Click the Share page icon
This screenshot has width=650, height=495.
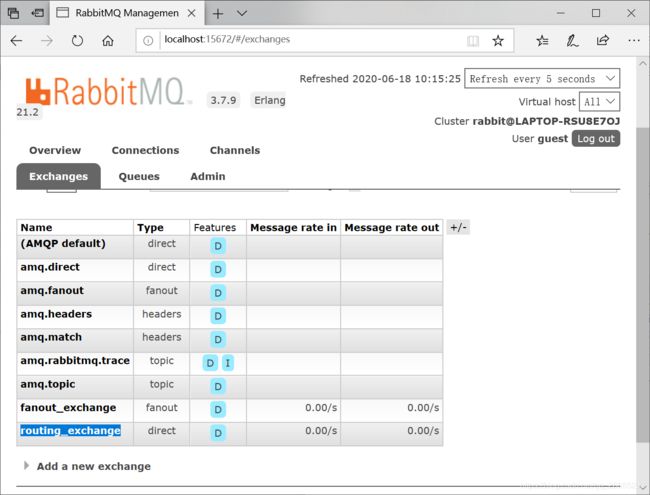coord(603,40)
